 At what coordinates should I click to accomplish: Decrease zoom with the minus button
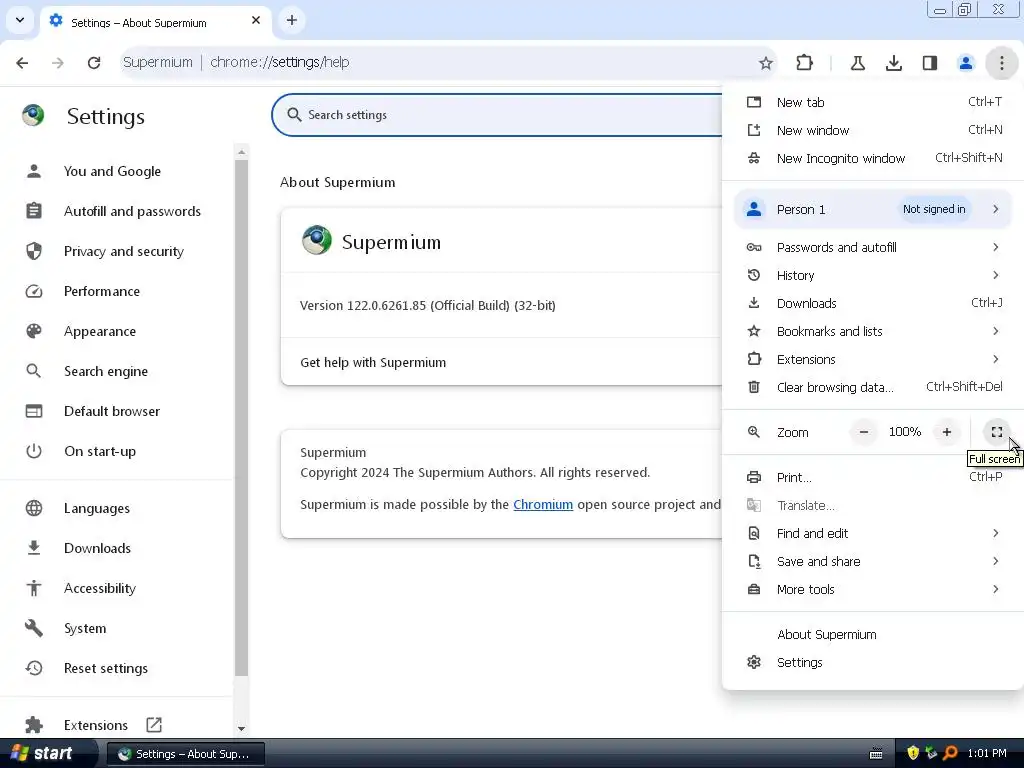864,432
